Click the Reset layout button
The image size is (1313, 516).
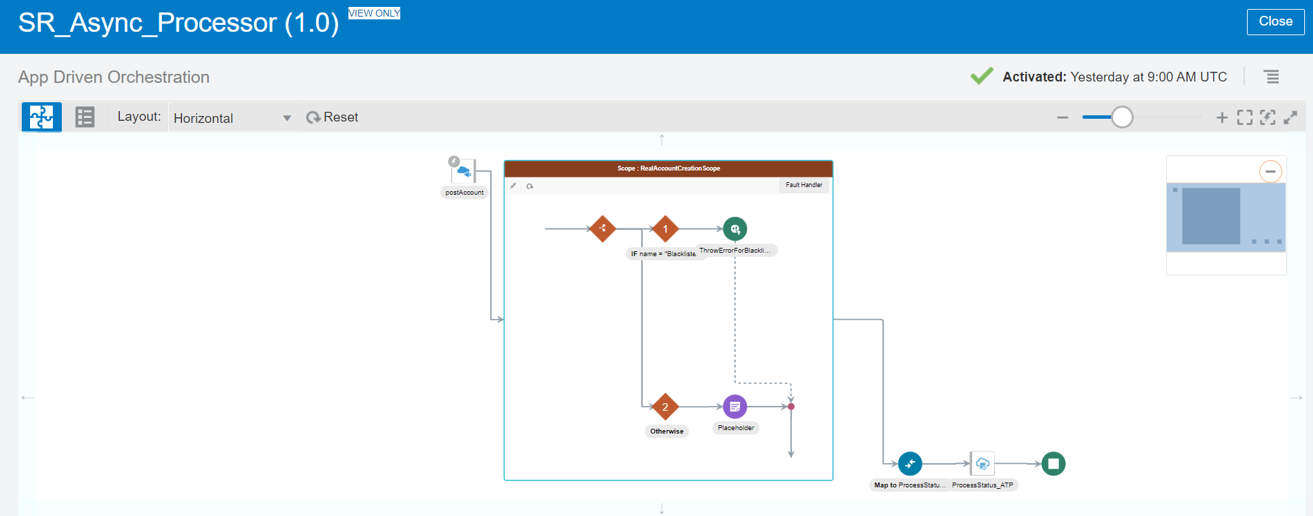coord(332,117)
